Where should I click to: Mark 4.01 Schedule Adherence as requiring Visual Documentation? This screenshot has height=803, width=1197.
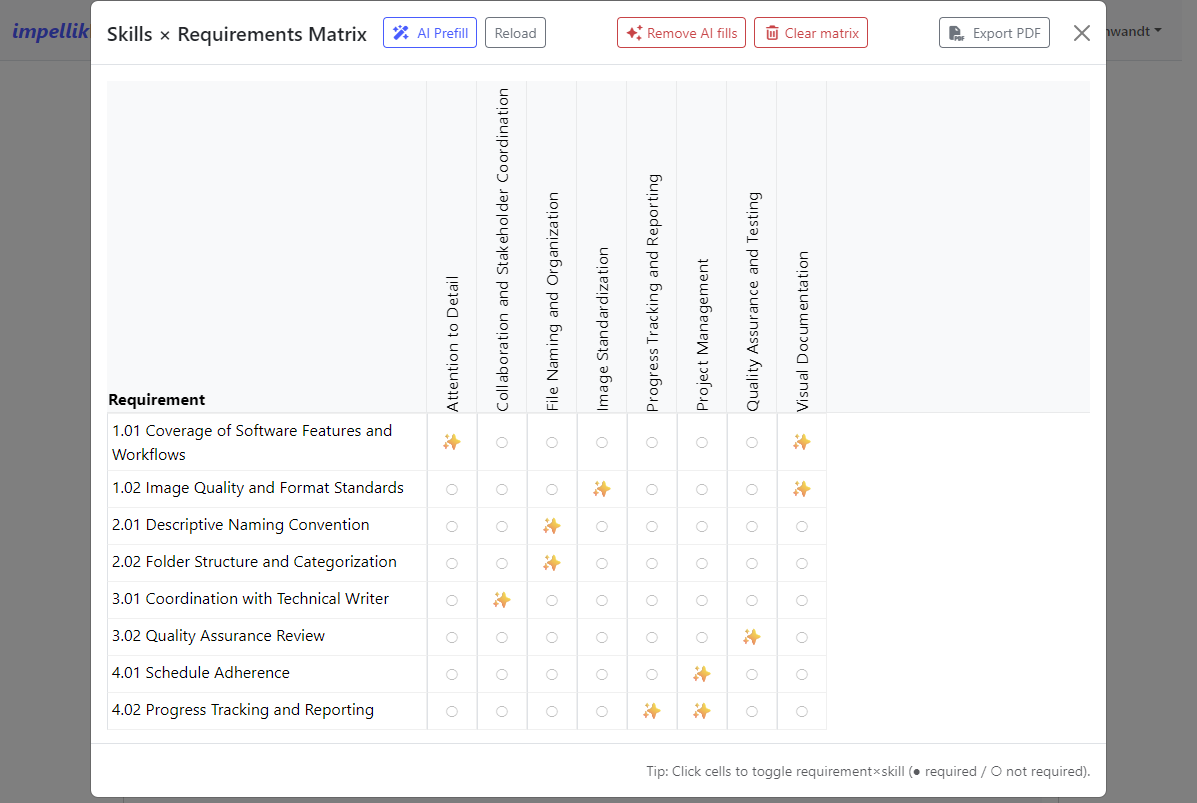(x=802, y=674)
